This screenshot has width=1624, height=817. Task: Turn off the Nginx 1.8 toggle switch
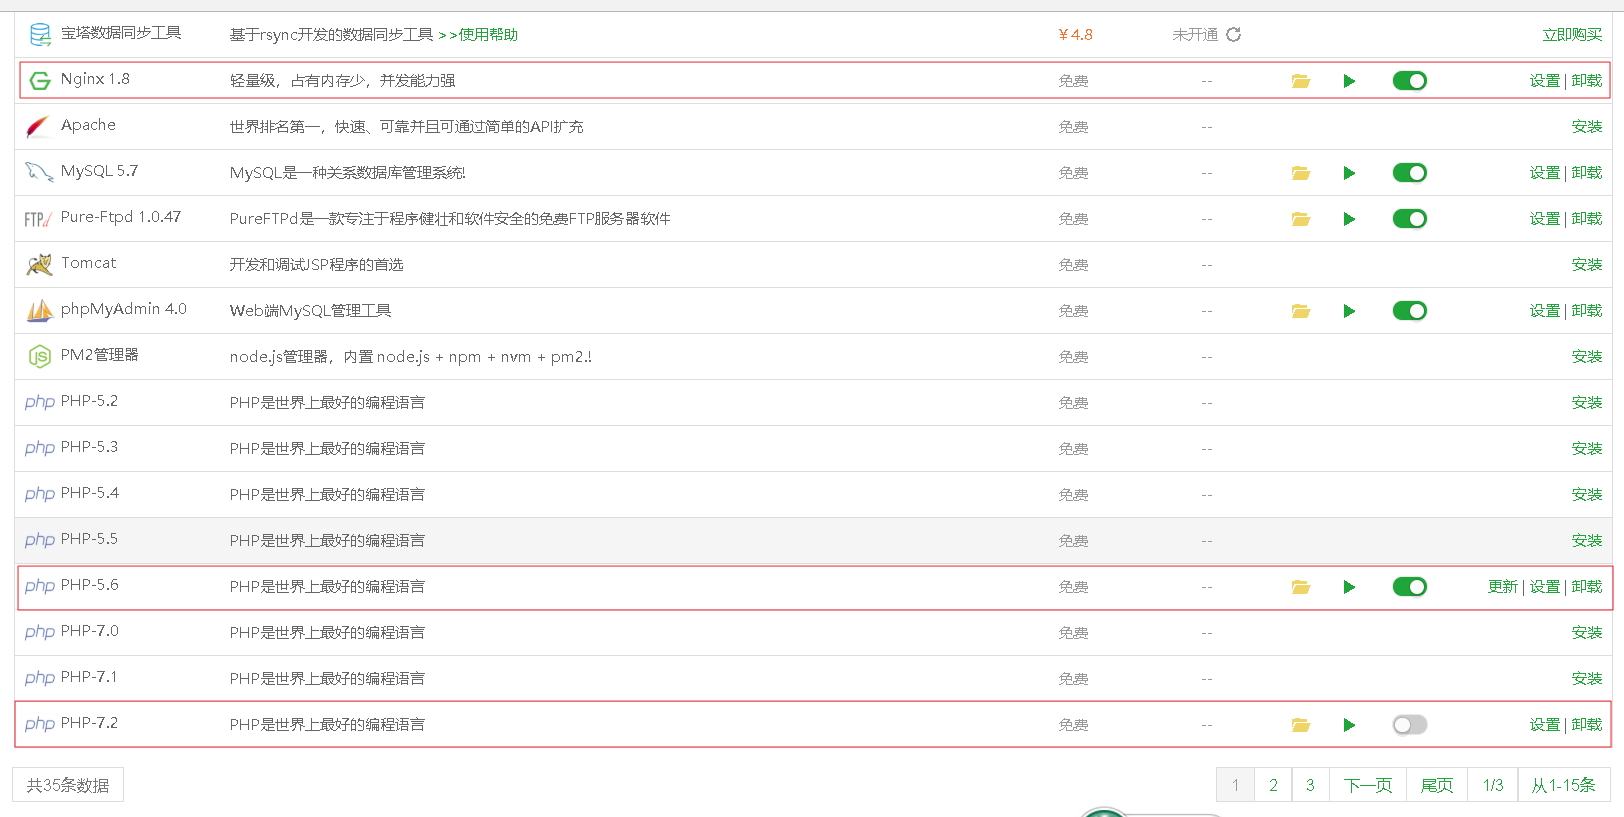click(x=1410, y=81)
